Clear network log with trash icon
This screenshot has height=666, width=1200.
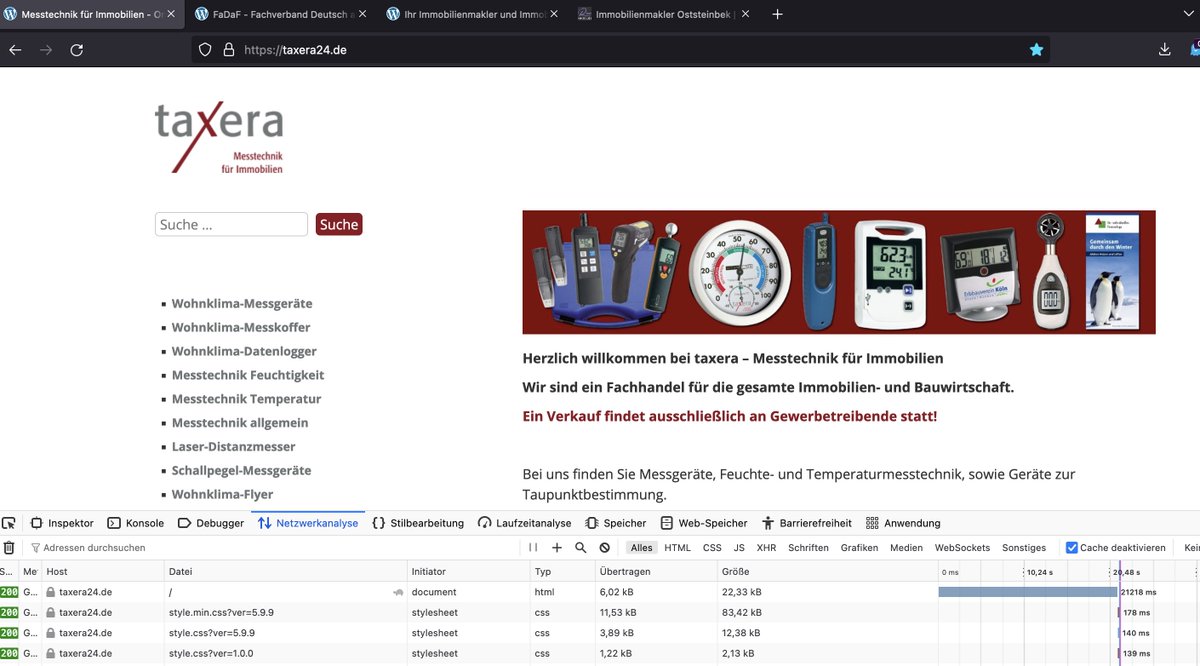pyautogui.click(x=9, y=548)
